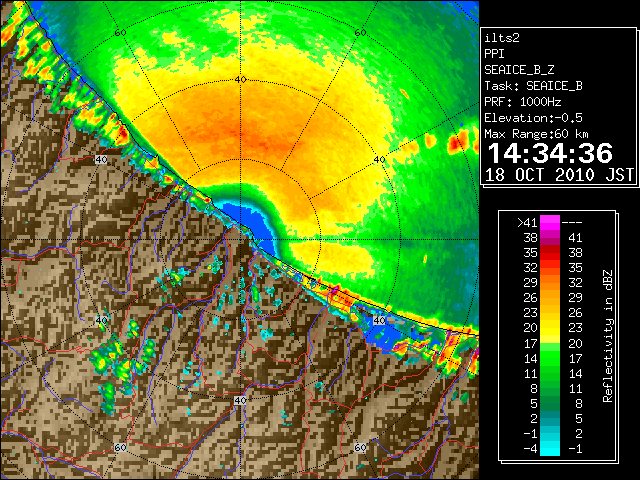Click the "ilts2" radar name text
Image resolution: width=640 pixels, height=480 pixels.
click(502, 38)
